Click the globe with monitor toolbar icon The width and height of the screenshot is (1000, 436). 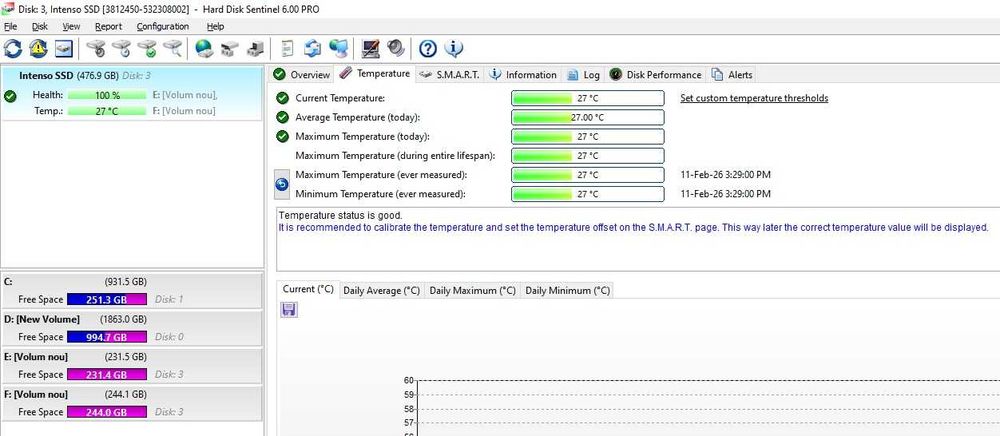tap(338, 48)
